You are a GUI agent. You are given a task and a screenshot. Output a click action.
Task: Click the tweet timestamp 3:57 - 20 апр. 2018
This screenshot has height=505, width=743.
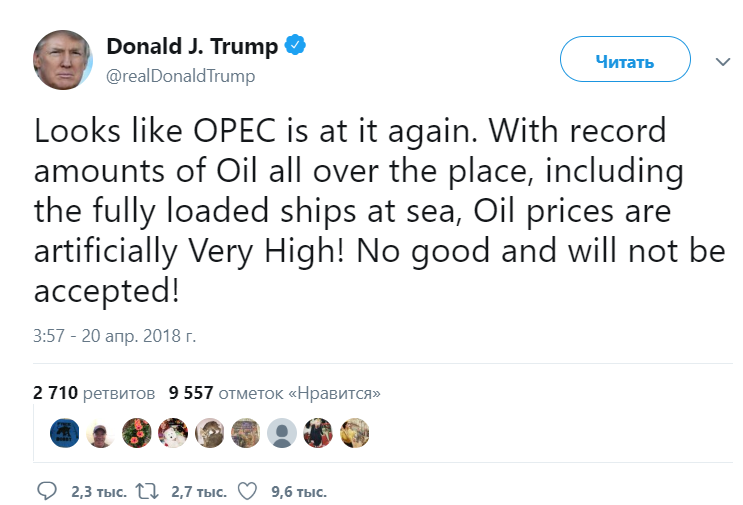pos(115,336)
